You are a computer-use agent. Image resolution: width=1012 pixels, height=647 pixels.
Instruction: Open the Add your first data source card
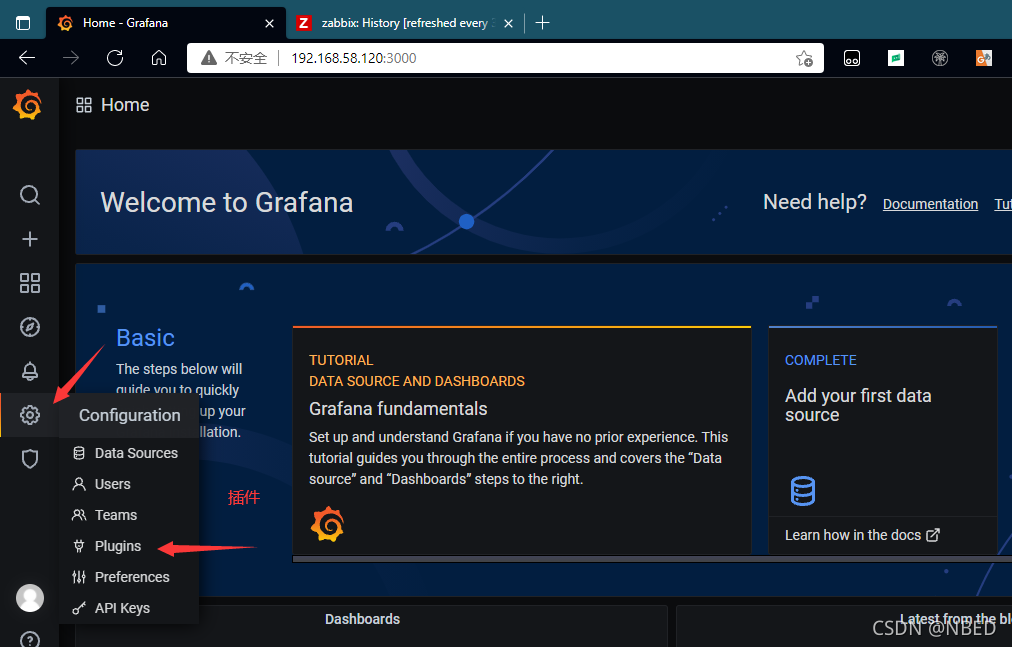point(883,440)
